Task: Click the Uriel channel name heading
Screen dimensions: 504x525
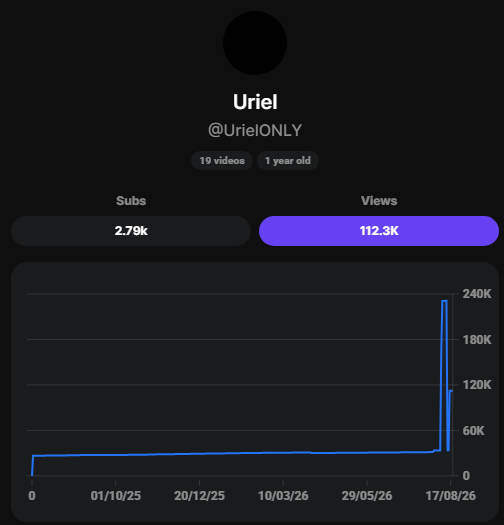Action: (255, 102)
